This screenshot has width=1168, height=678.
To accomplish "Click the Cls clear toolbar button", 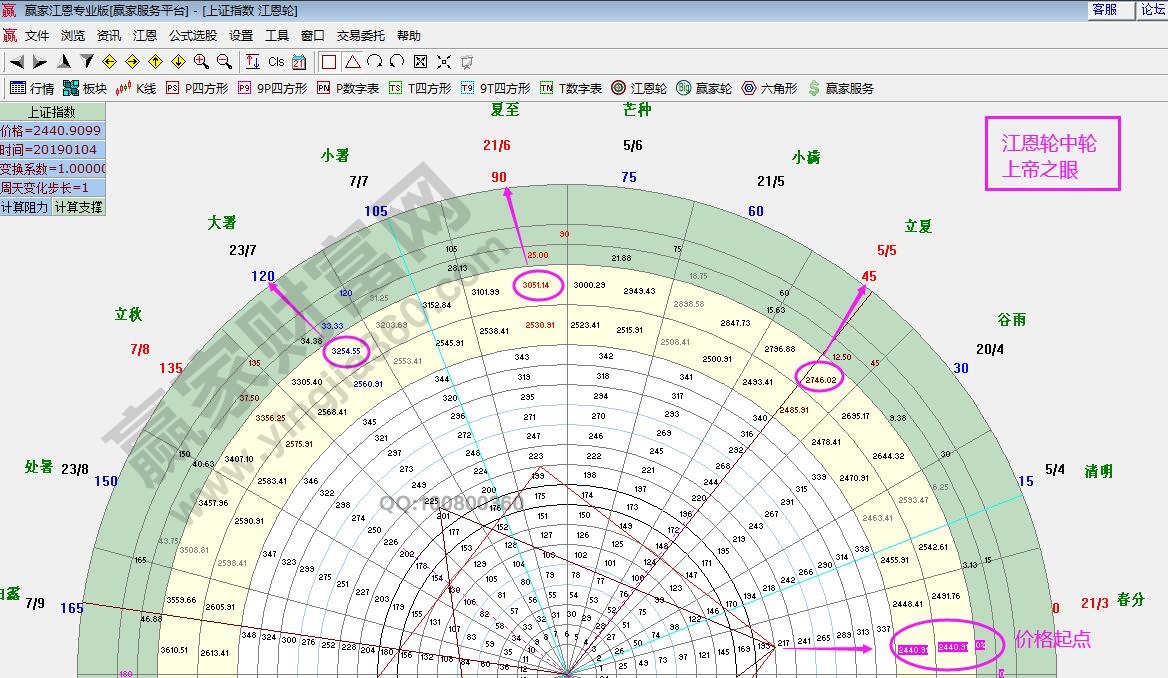I will coord(276,62).
